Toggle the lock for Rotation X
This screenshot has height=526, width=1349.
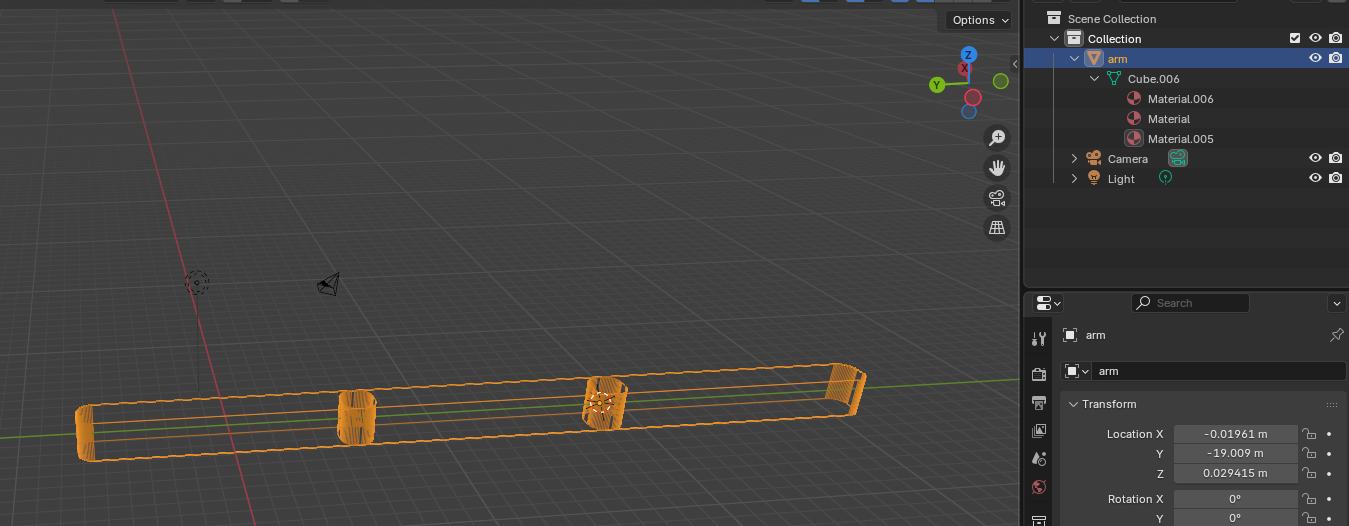tap(1308, 499)
